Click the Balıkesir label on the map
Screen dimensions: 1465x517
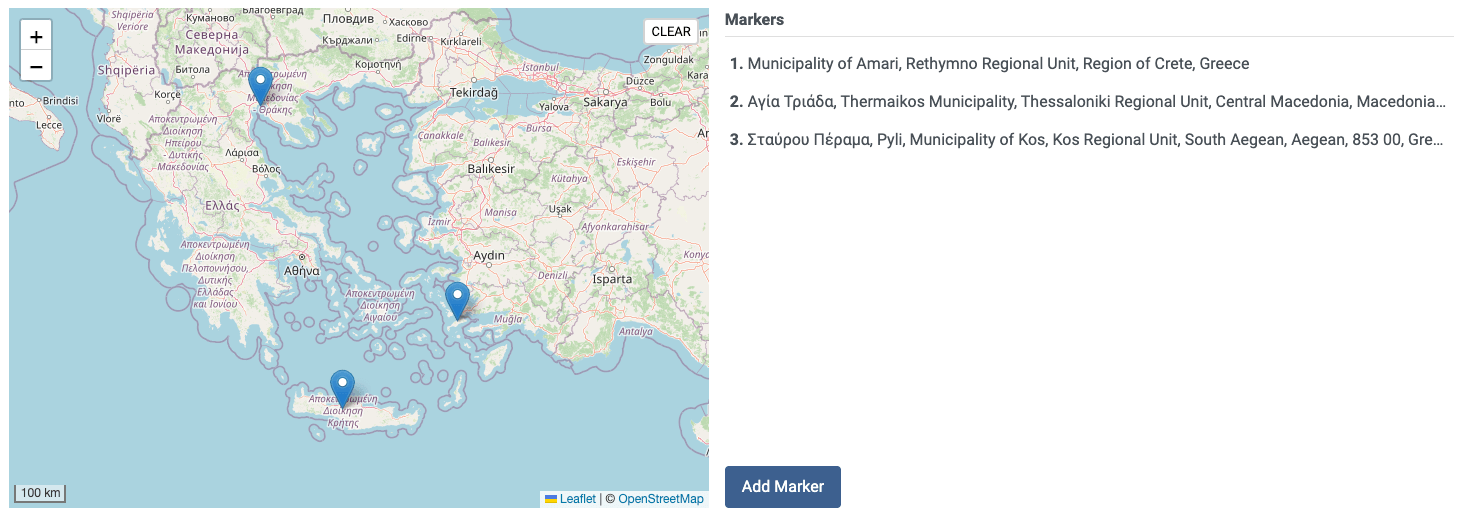490,169
